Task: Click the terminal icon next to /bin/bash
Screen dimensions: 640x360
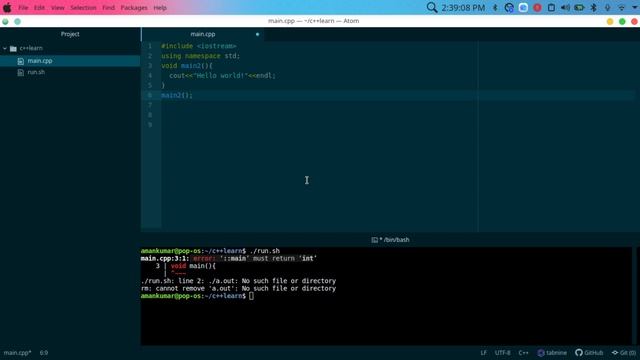Action: pyautogui.click(x=374, y=240)
